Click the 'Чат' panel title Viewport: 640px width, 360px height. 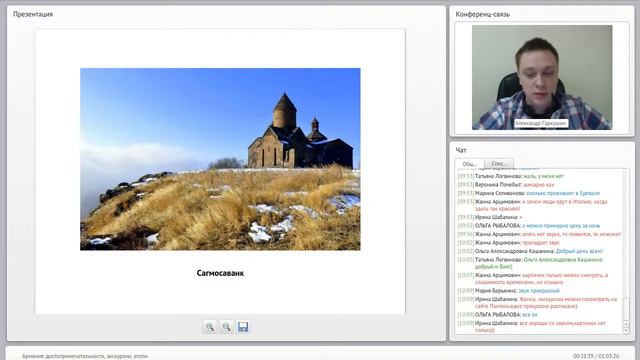pos(461,150)
